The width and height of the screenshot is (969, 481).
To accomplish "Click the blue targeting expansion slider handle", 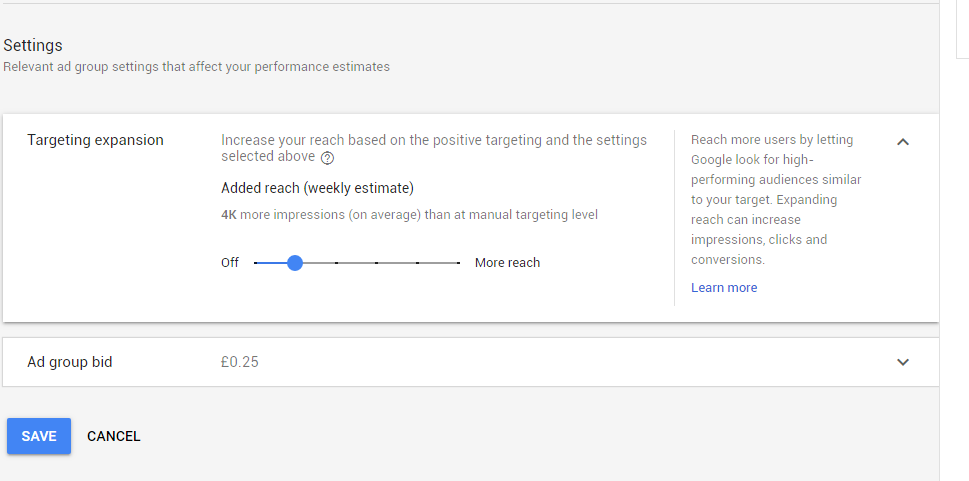I will pyautogui.click(x=295, y=263).
